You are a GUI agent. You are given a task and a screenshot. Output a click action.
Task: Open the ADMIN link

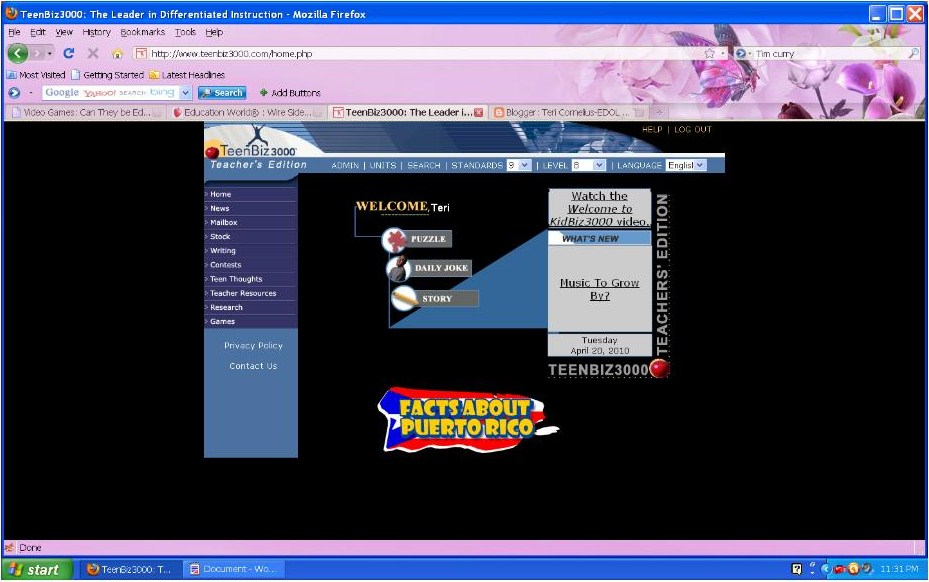click(x=345, y=165)
